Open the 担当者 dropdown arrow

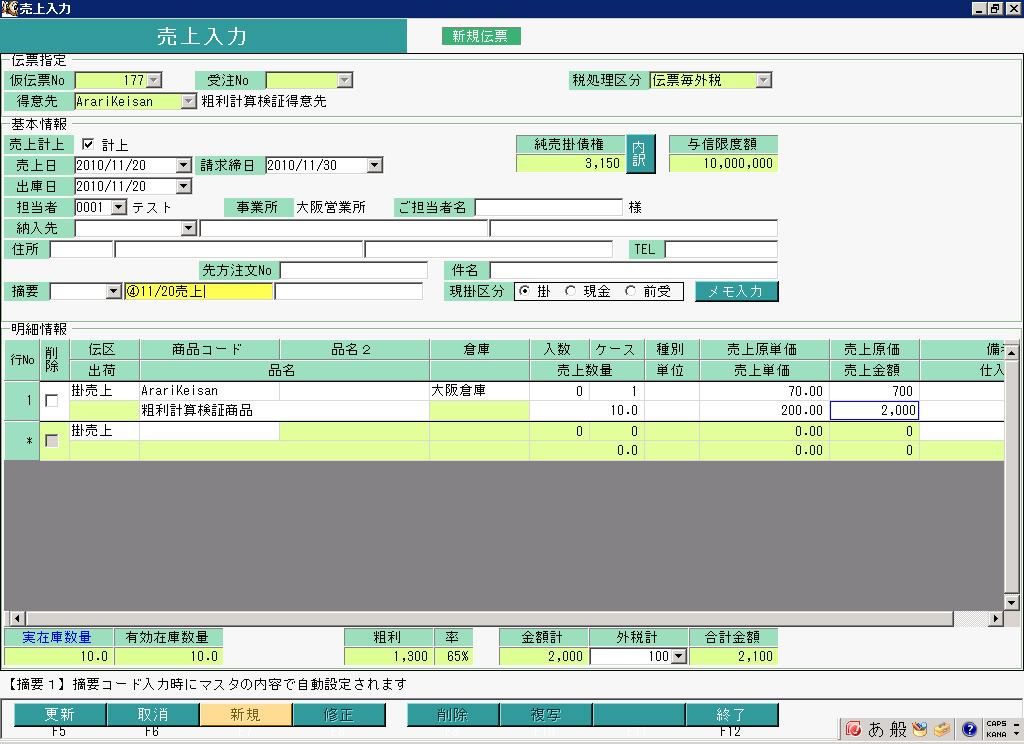click(118, 207)
